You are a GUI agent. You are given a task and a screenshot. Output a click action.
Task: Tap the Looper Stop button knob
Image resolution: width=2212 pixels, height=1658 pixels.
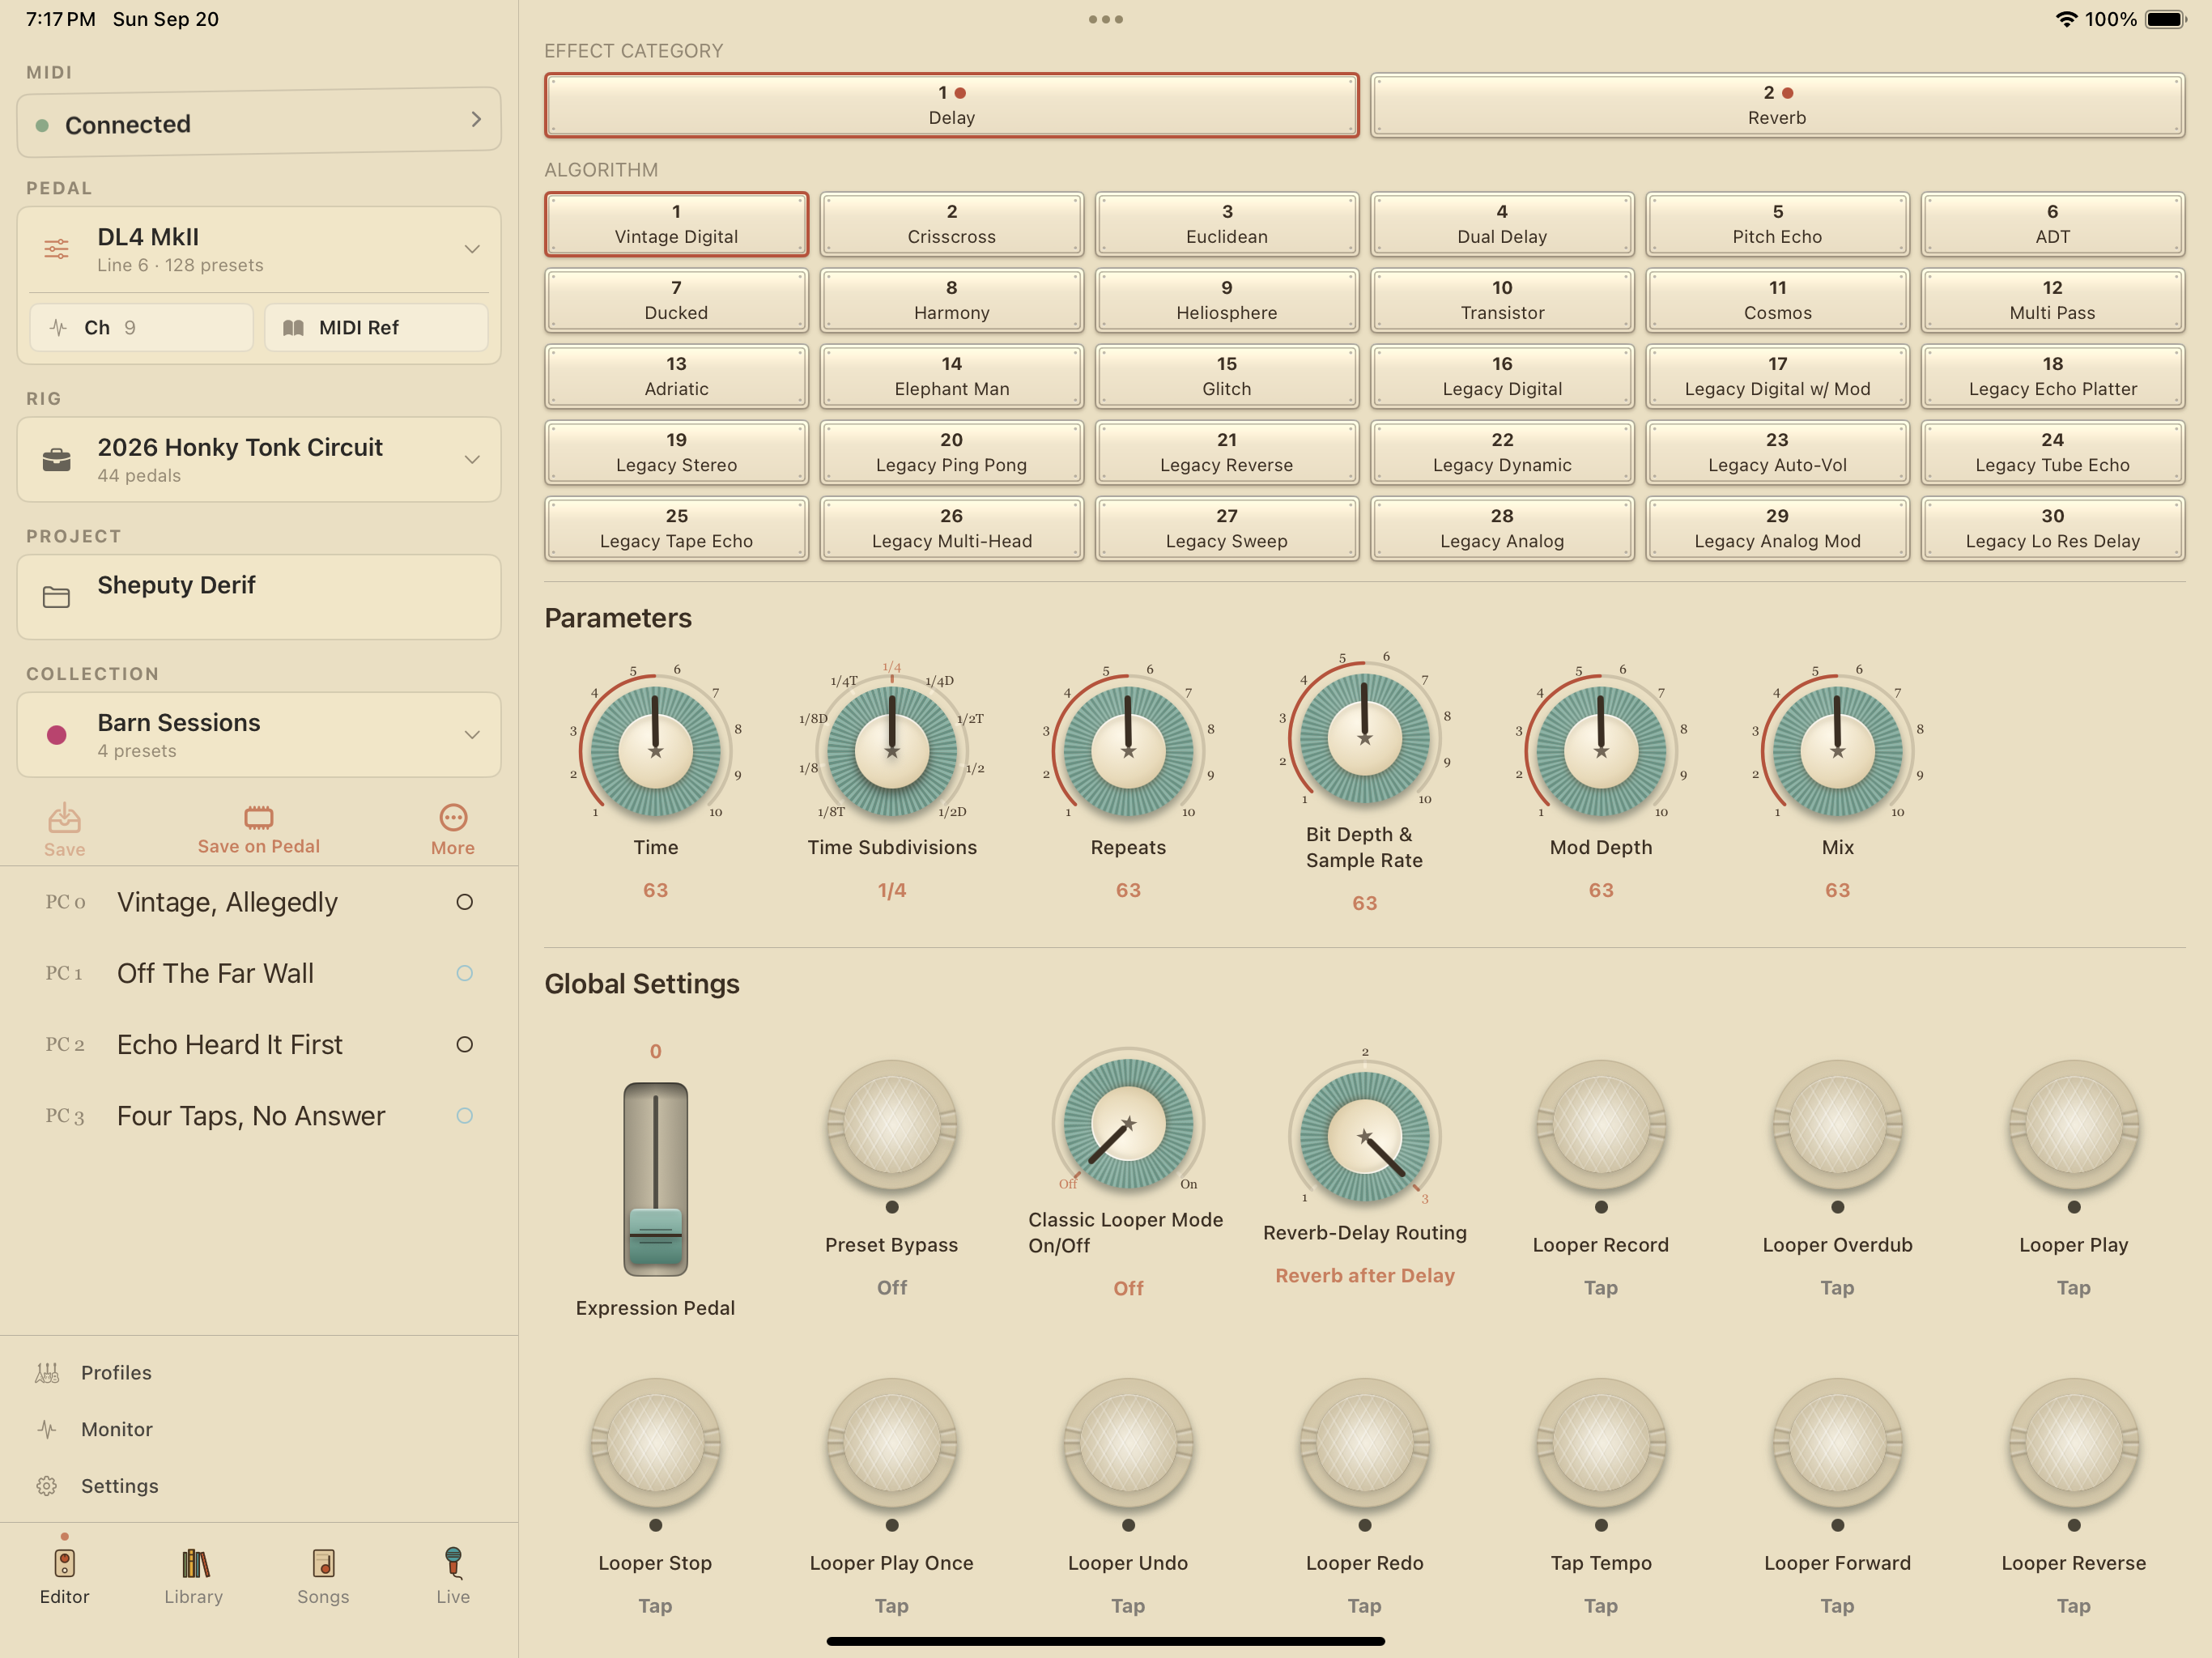pos(655,1443)
